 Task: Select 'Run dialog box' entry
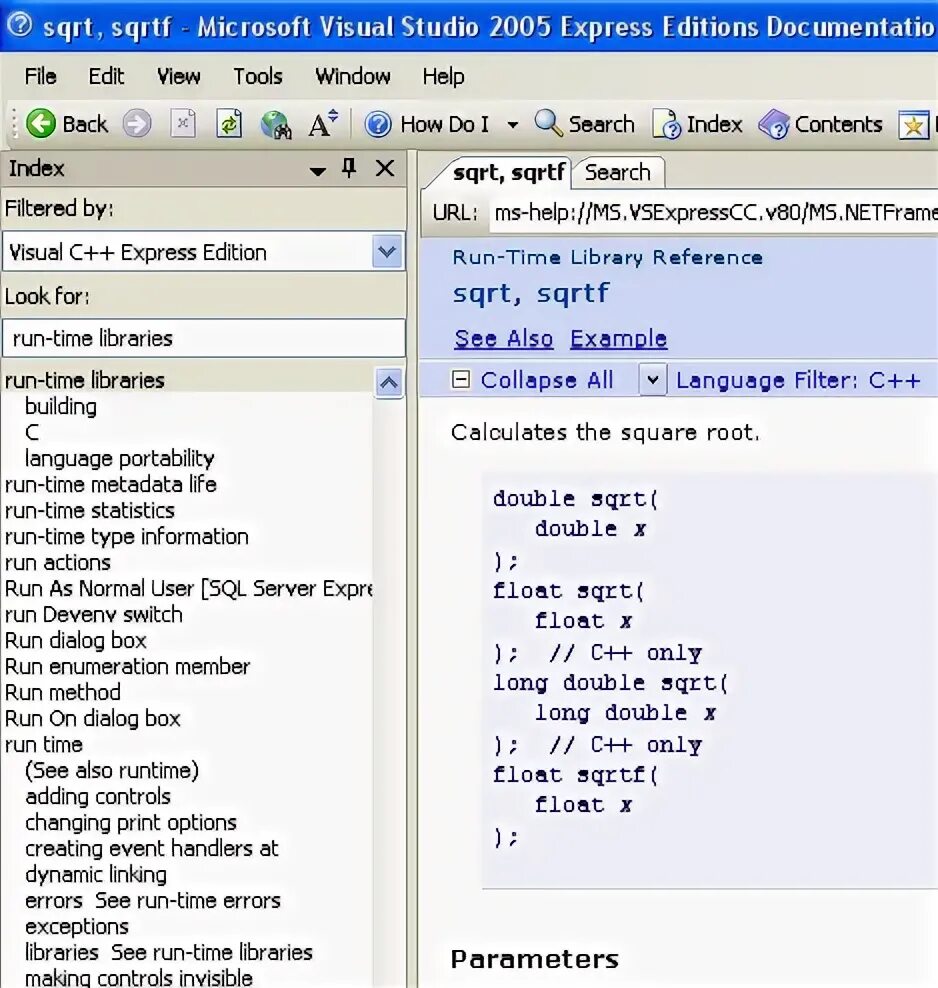[x=76, y=640]
